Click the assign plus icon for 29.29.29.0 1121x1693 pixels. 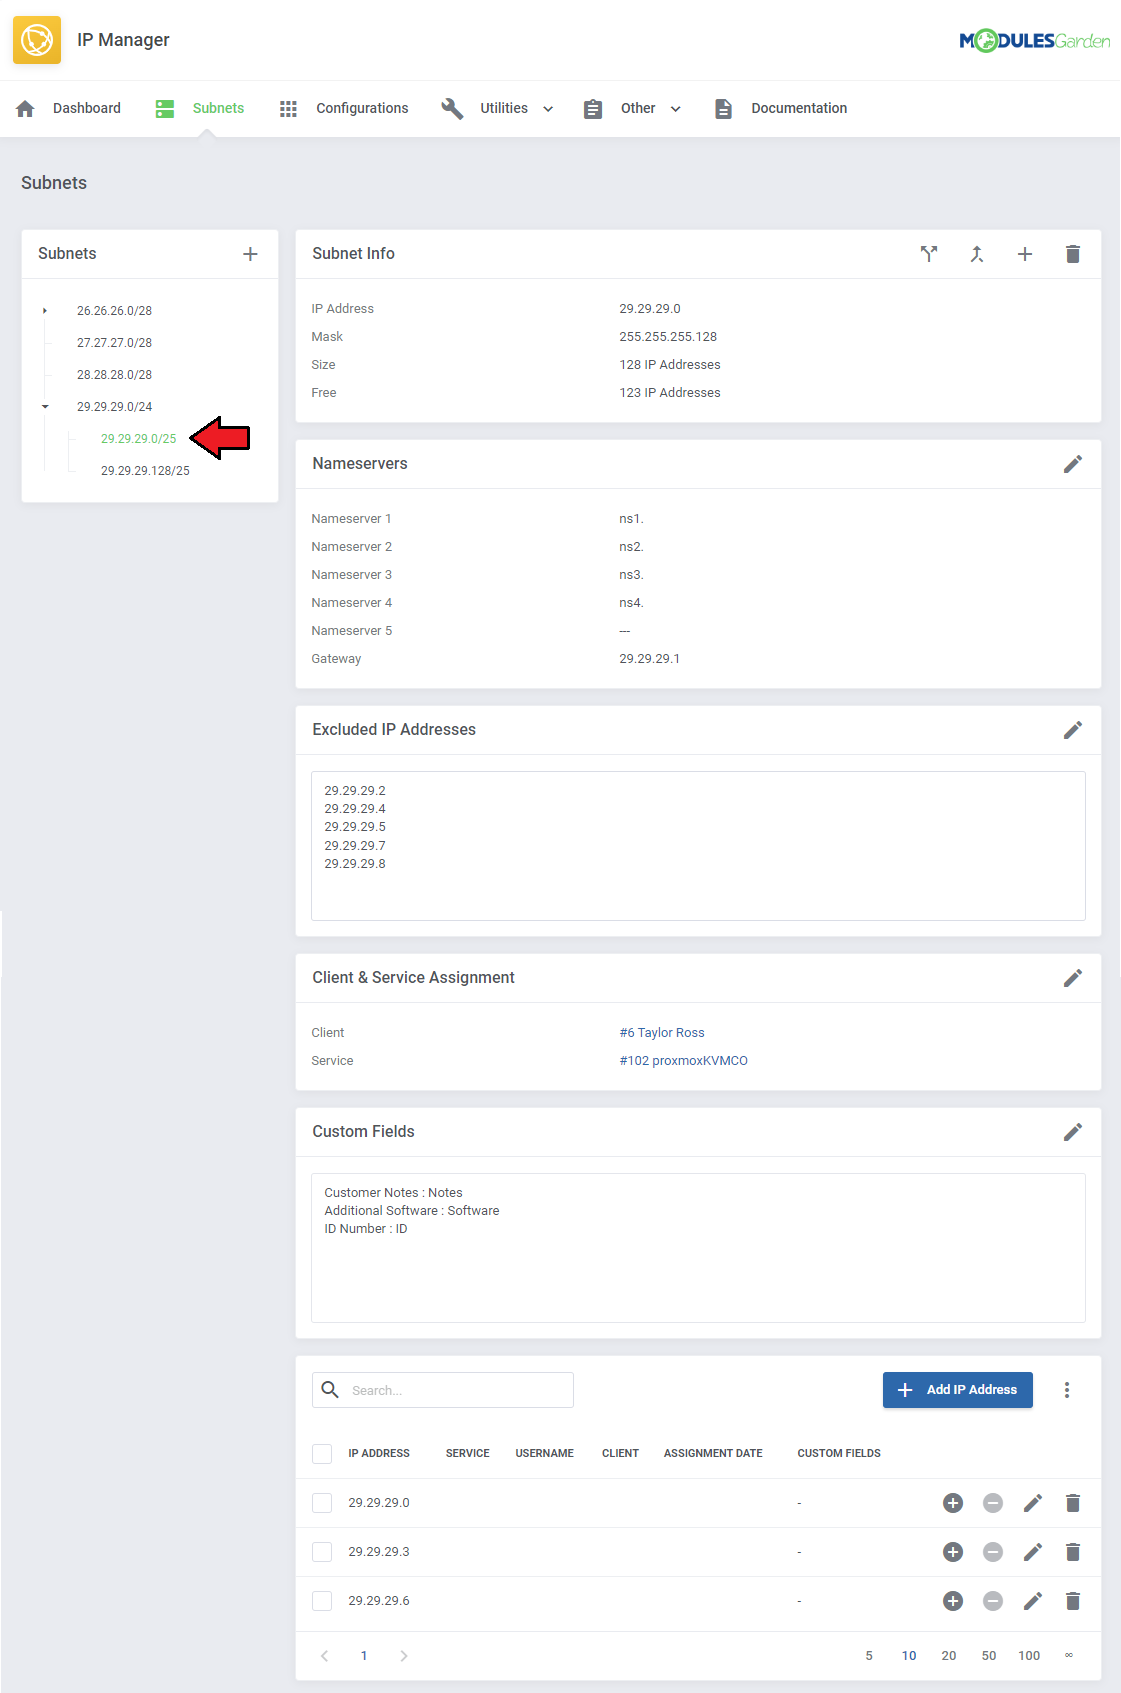tap(953, 1503)
